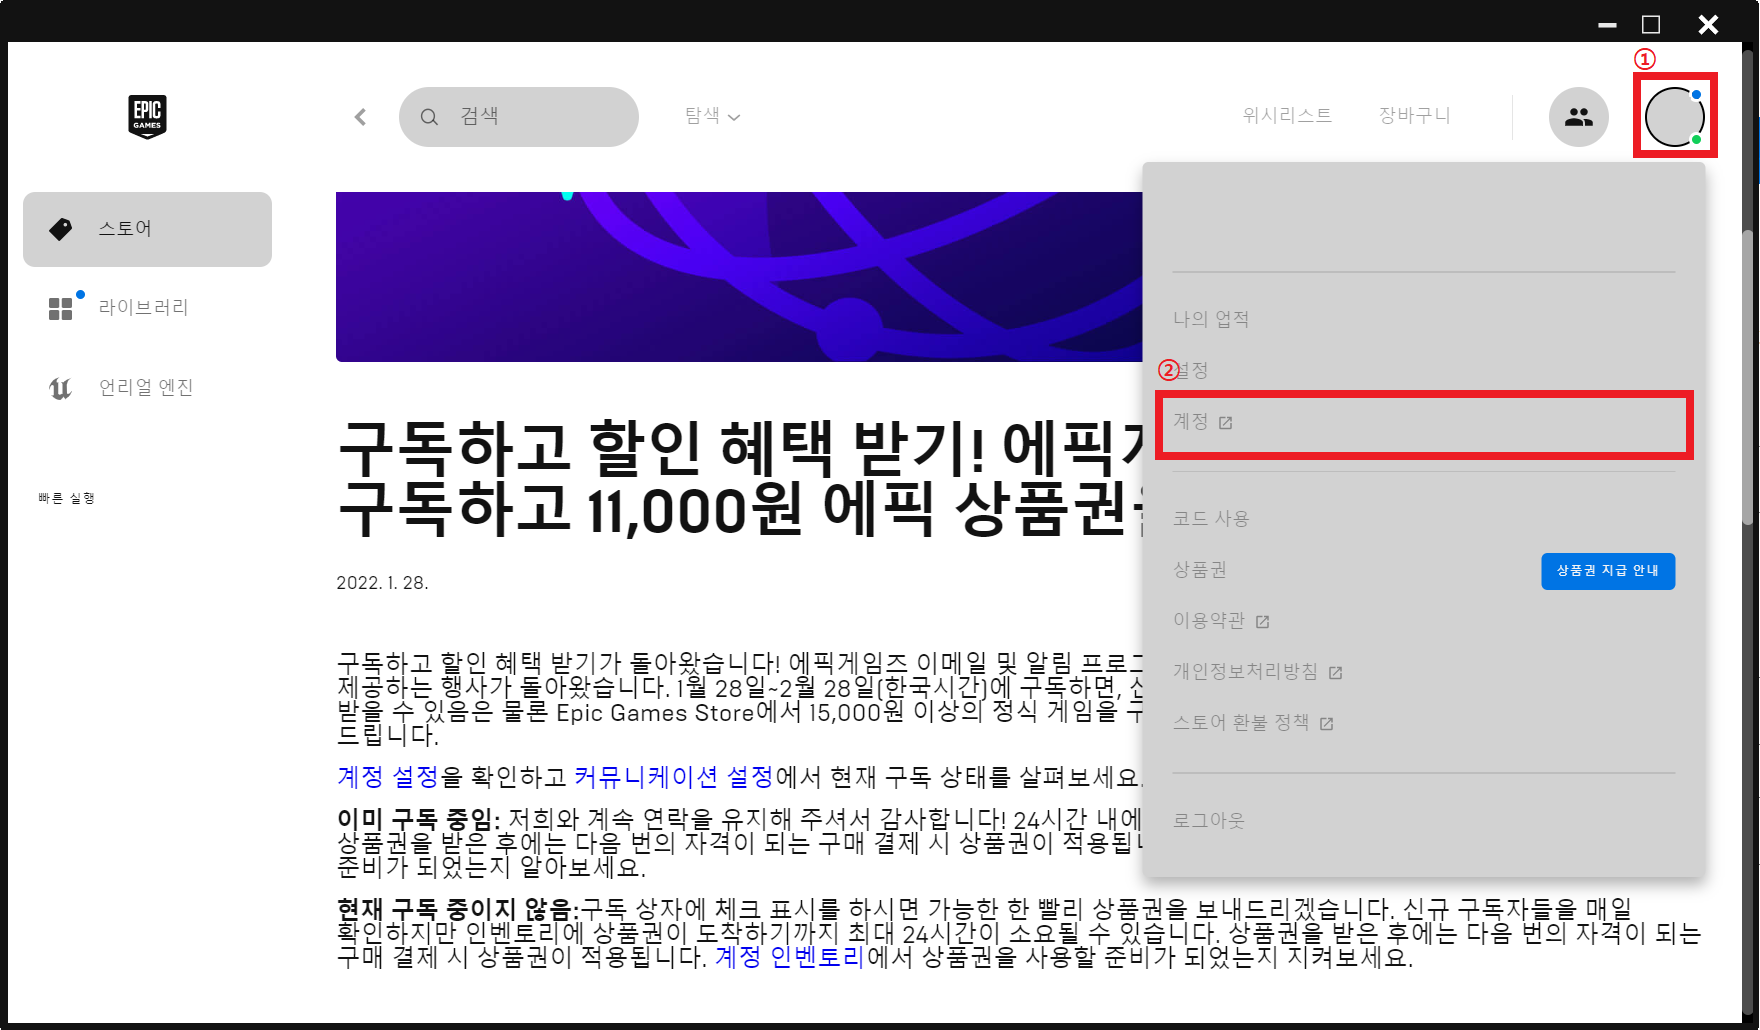Select 코드 사용 menu entry
This screenshot has width=1760, height=1030.
(1211, 519)
